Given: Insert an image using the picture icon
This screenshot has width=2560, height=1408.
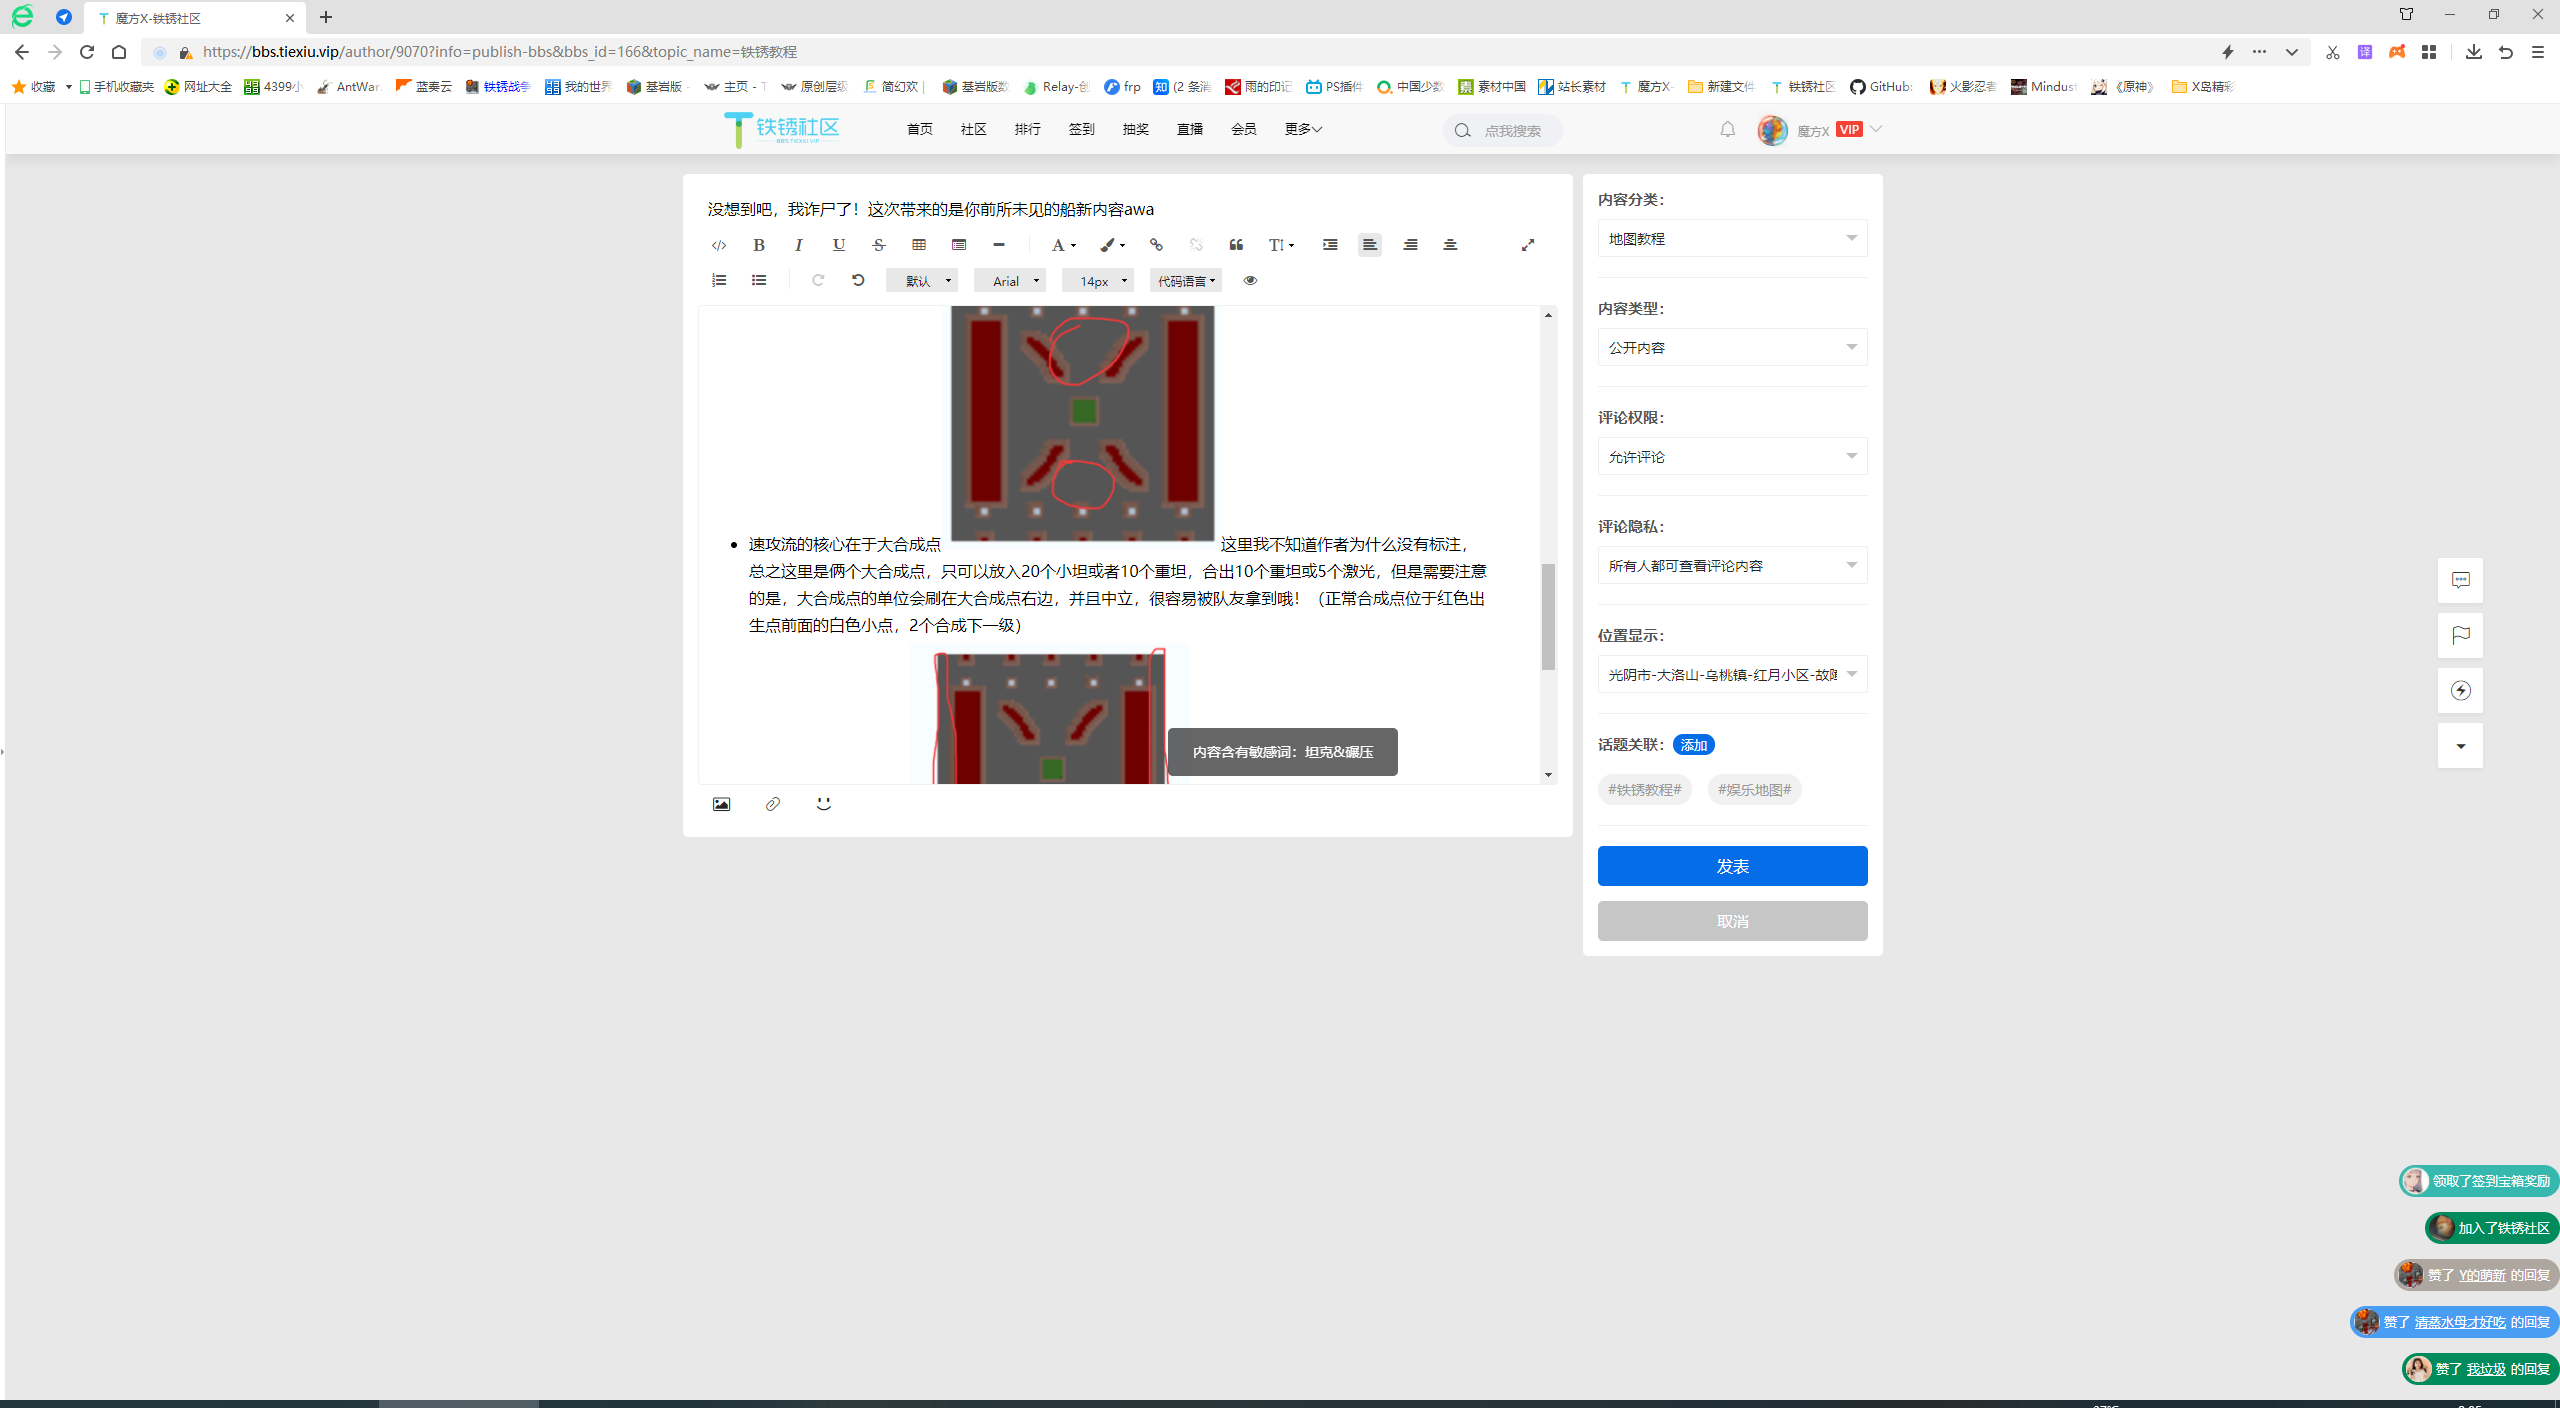Looking at the screenshot, I should pyautogui.click(x=721, y=804).
